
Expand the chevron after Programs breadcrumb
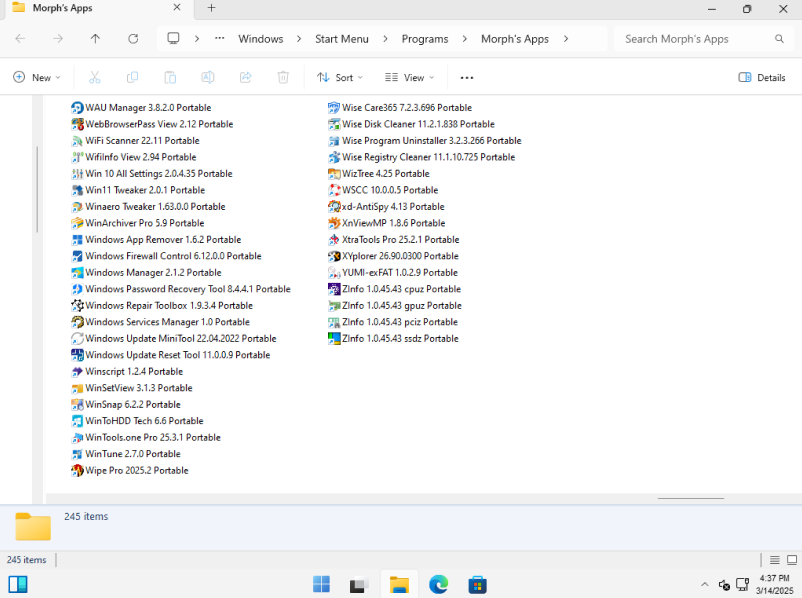464,39
